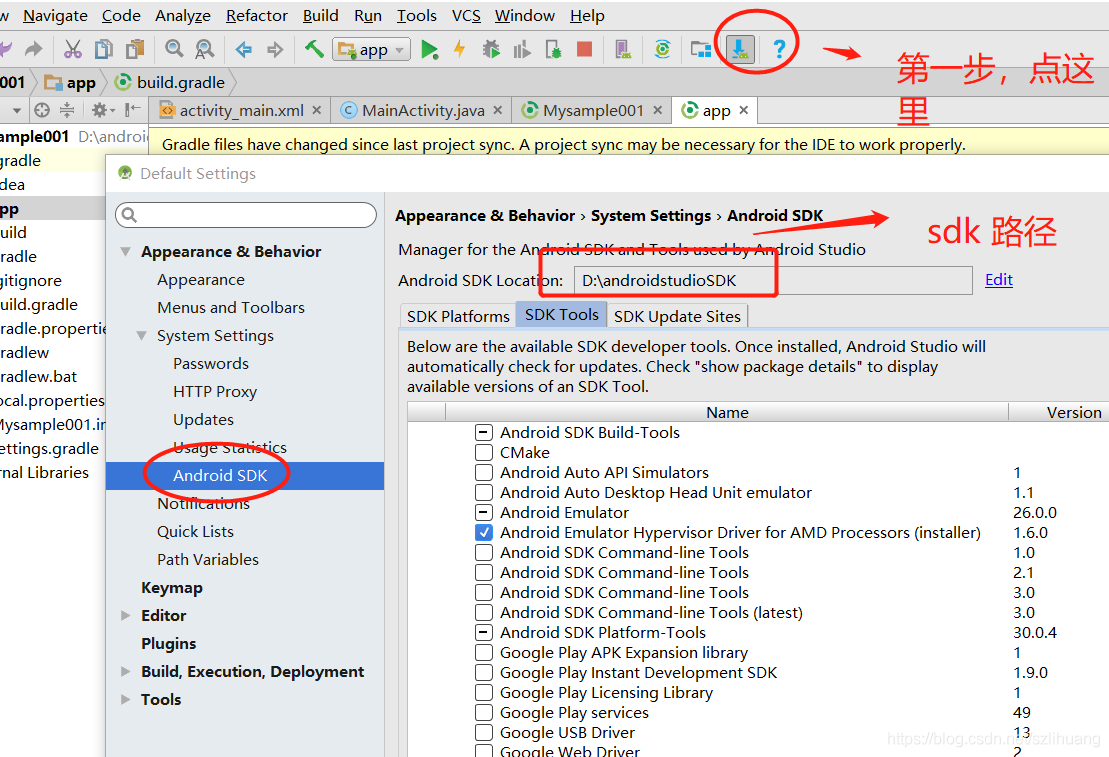Click hide project panel icon

pyautogui.click(x=132, y=110)
